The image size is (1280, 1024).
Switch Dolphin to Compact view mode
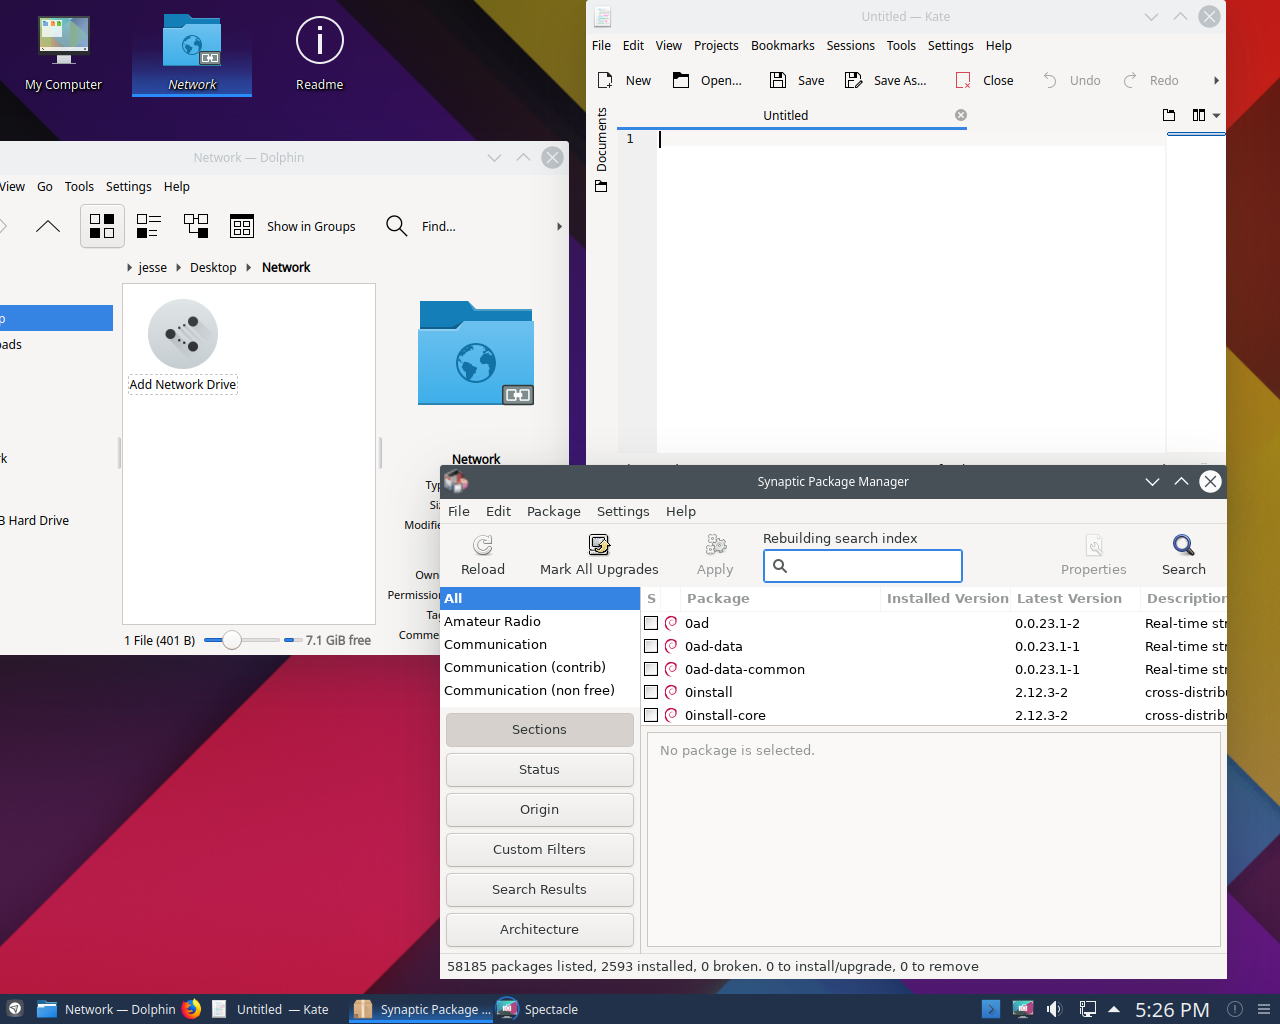(x=149, y=226)
